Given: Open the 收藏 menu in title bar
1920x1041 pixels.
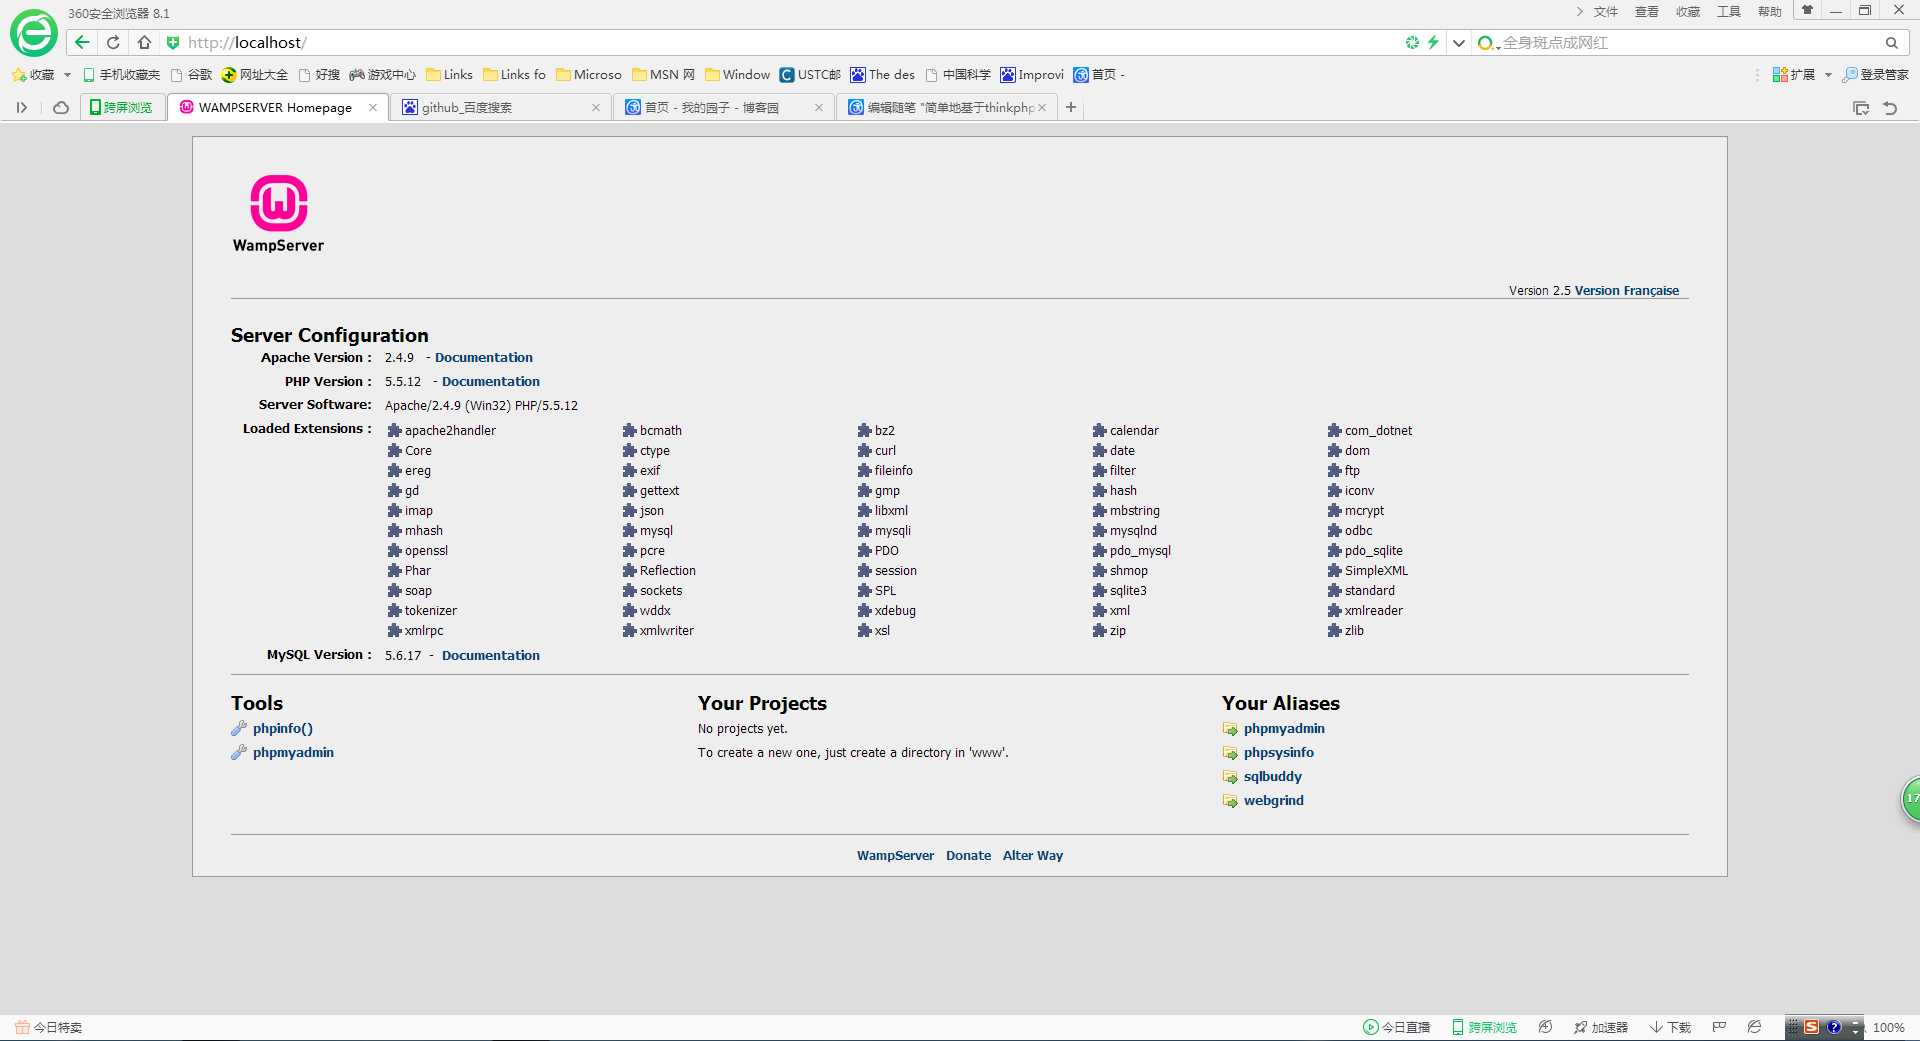Looking at the screenshot, I should pos(1687,12).
